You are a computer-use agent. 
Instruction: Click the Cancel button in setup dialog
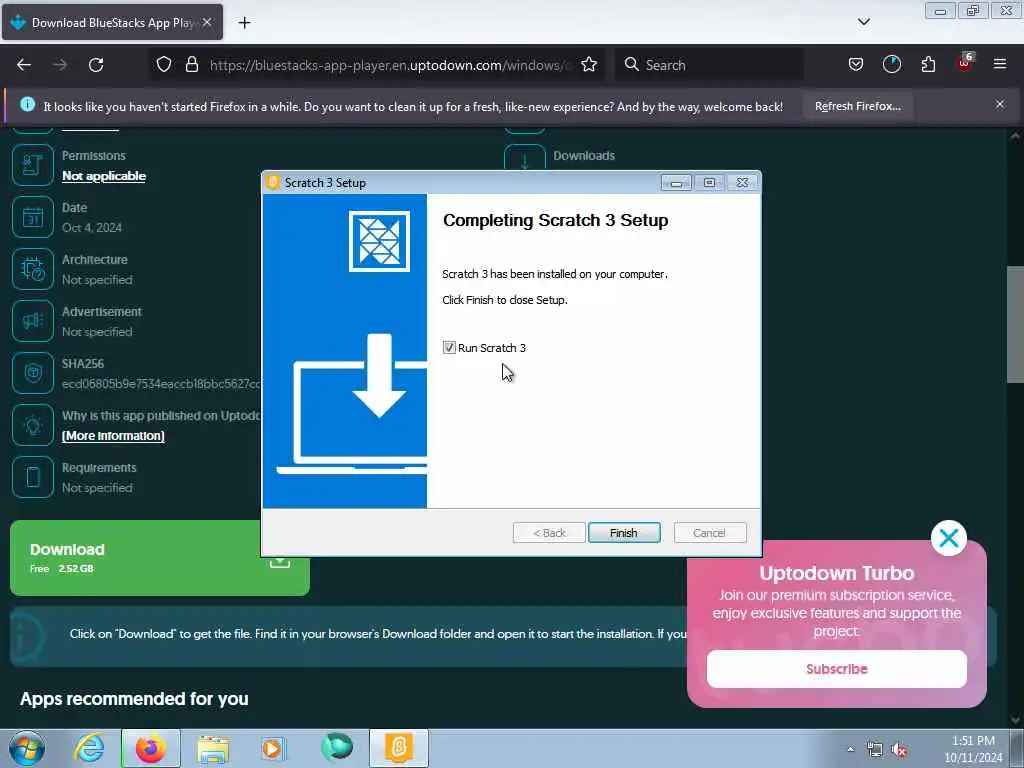[709, 533]
